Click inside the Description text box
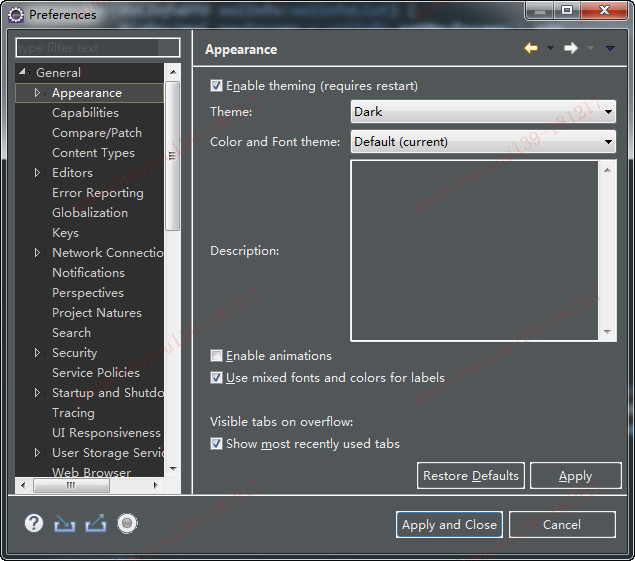Image resolution: width=635 pixels, height=561 pixels. (475, 250)
